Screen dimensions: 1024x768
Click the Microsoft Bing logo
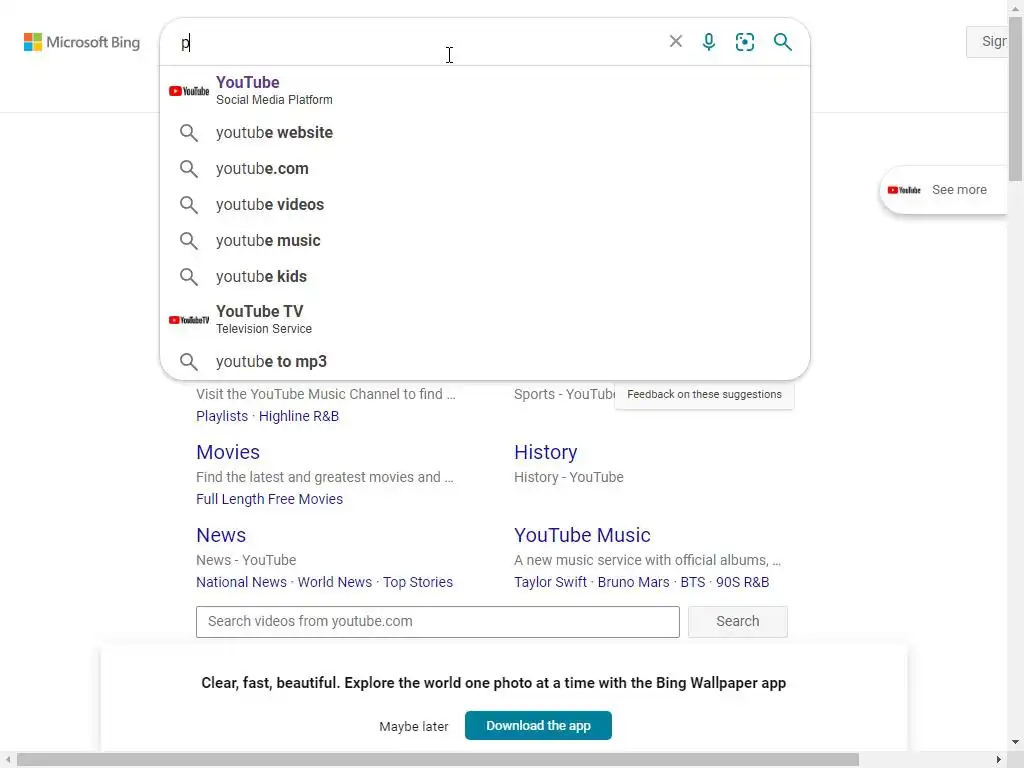tap(82, 42)
